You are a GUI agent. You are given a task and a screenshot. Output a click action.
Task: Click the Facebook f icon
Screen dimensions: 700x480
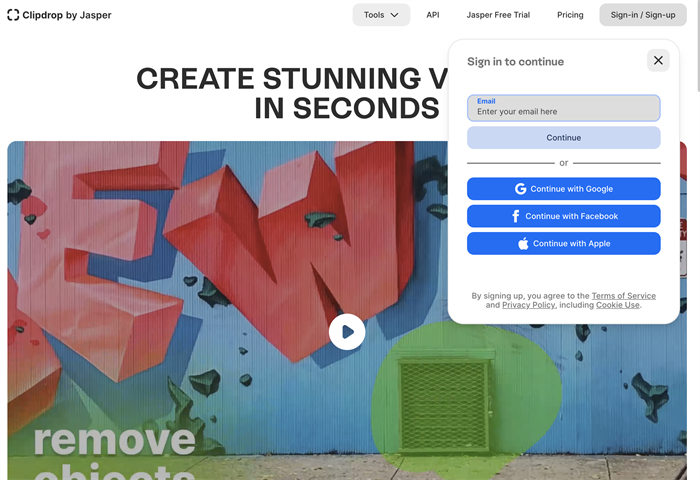[x=516, y=216]
